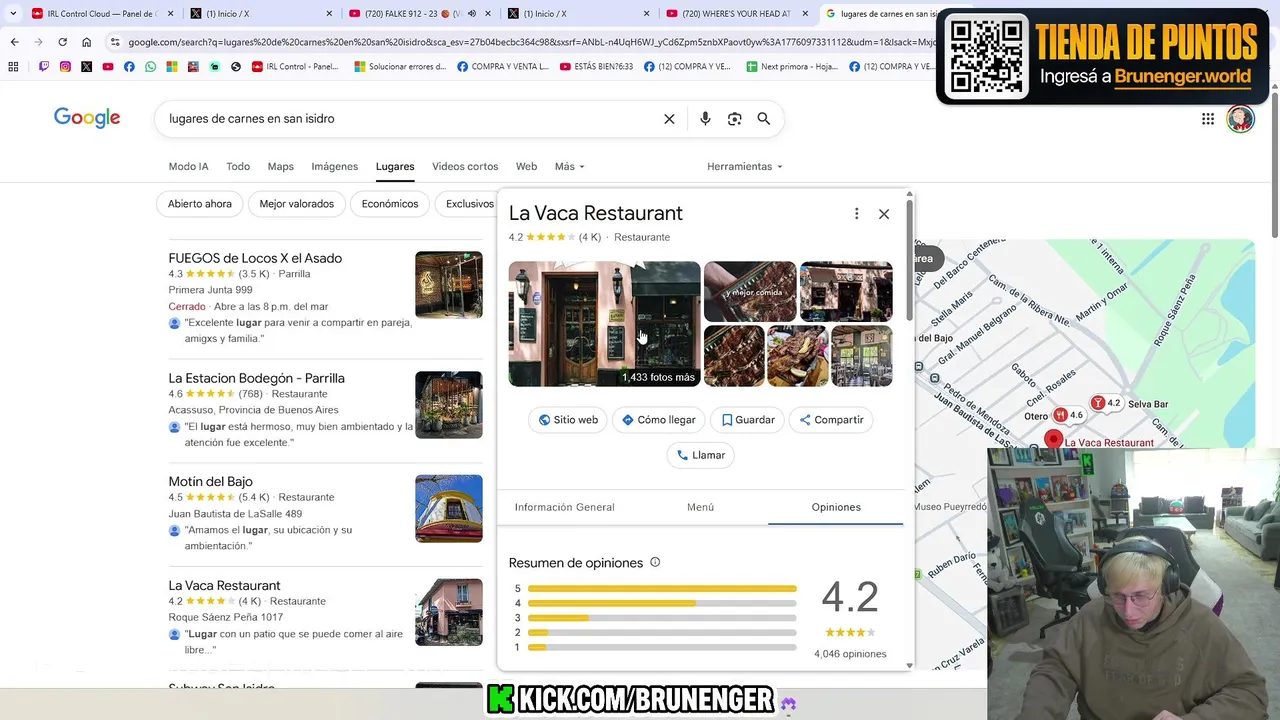Click the 3-star rating bar

(x=662, y=618)
